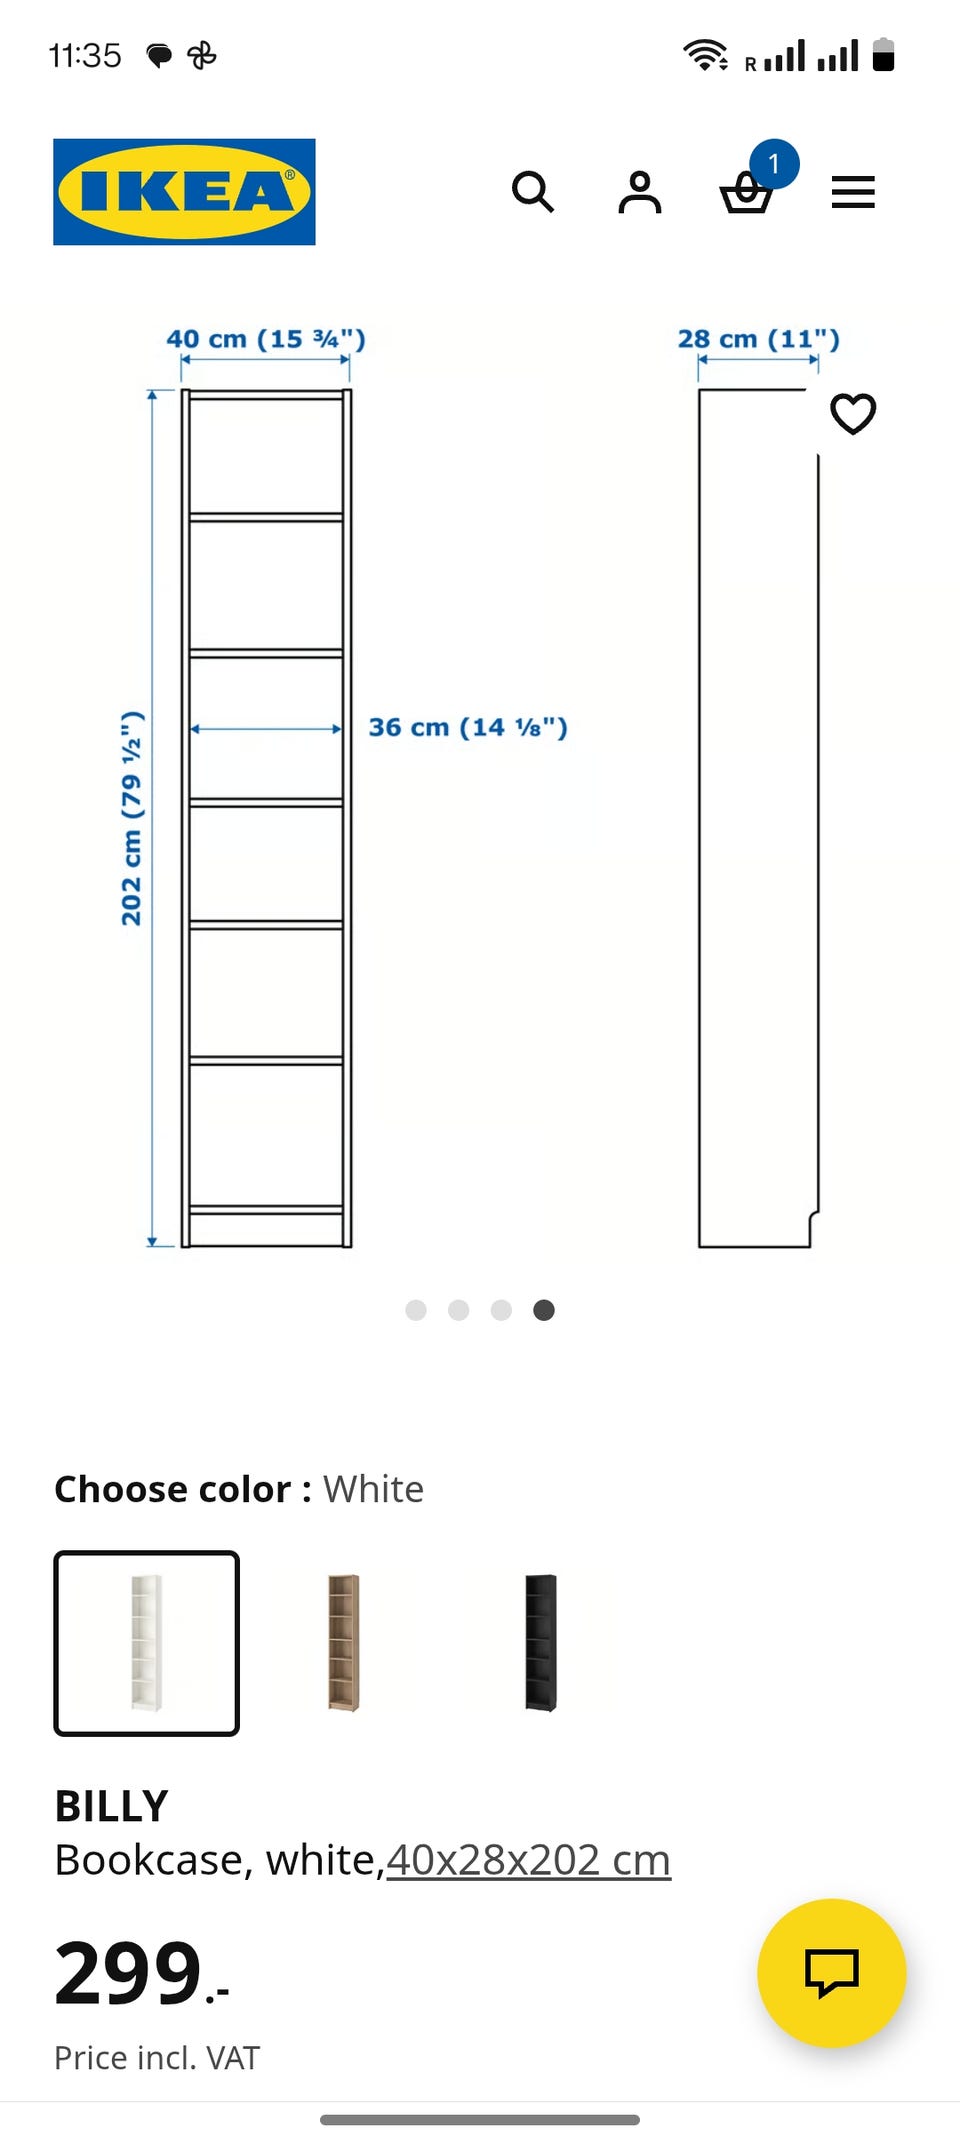The width and height of the screenshot is (960, 2144).
Task: Open the 40x28x202 cm dimensions link
Action: [529, 1860]
